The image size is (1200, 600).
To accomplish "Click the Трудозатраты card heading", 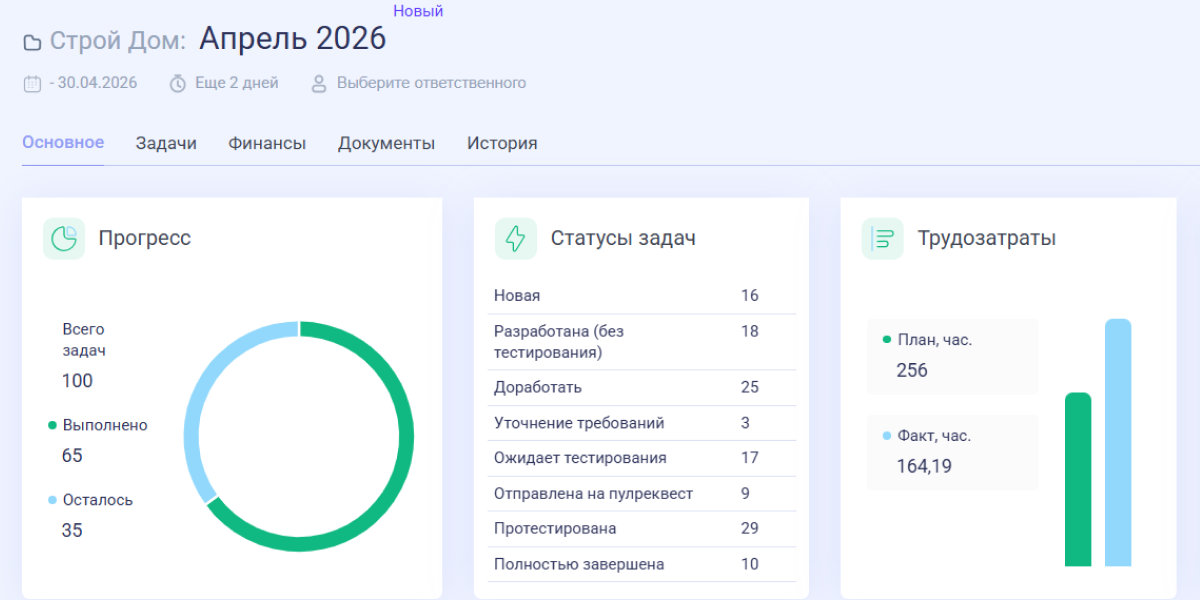I will coord(987,238).
